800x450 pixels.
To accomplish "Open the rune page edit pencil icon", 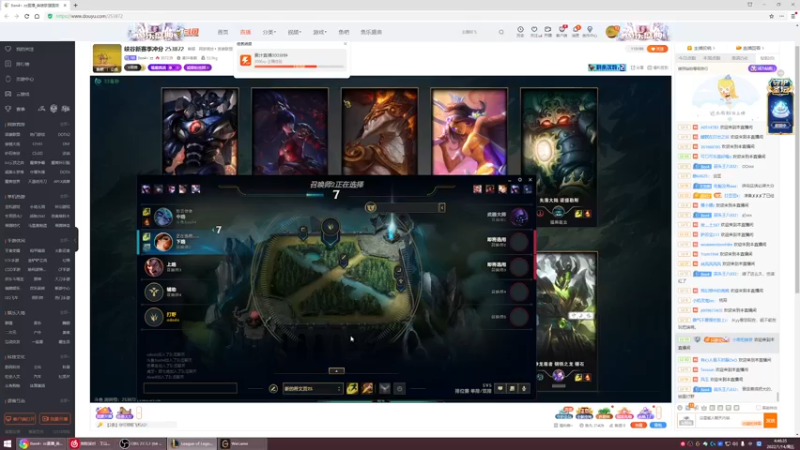I will (x=273, y=389).
